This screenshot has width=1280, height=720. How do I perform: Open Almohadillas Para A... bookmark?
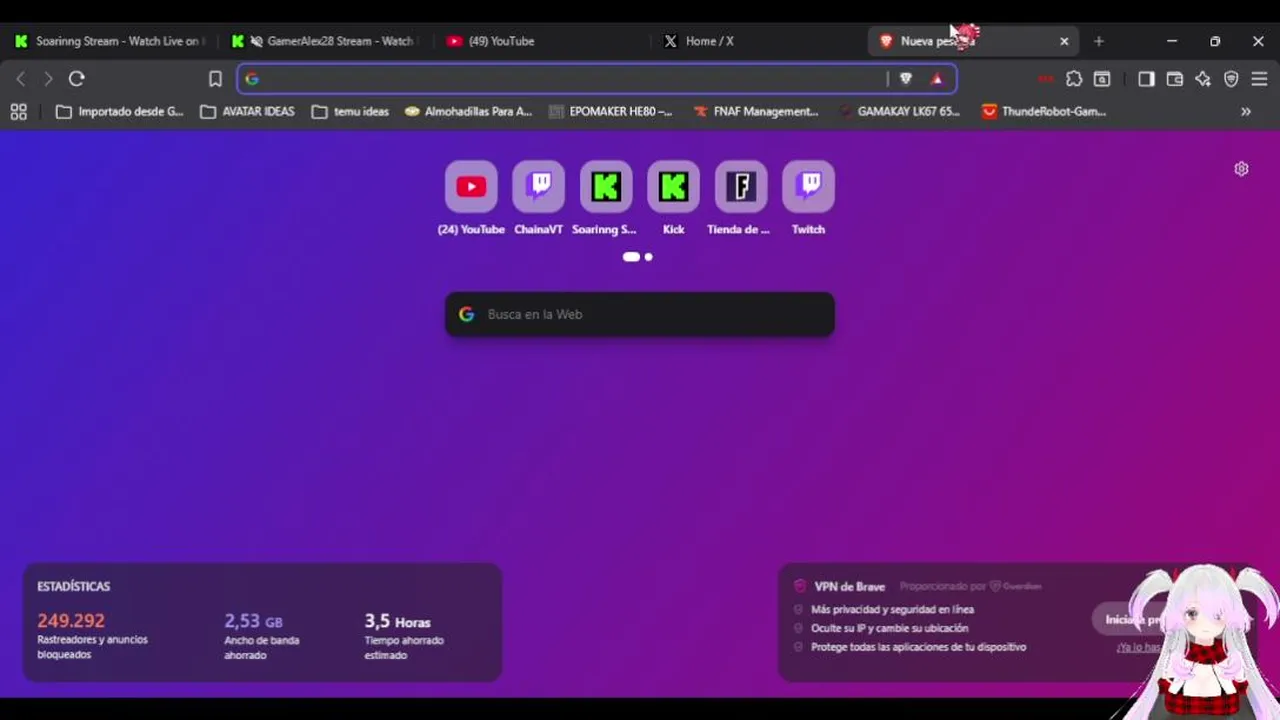(468, 112)
